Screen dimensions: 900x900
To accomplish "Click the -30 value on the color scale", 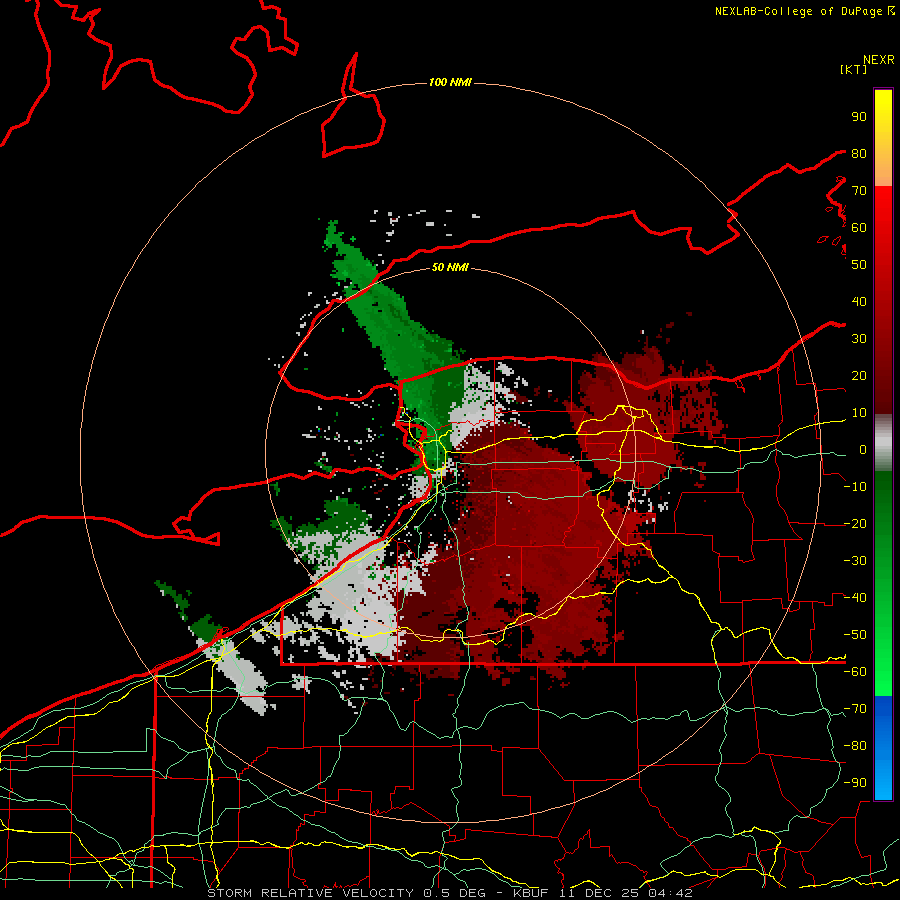I will pos(855,561).
